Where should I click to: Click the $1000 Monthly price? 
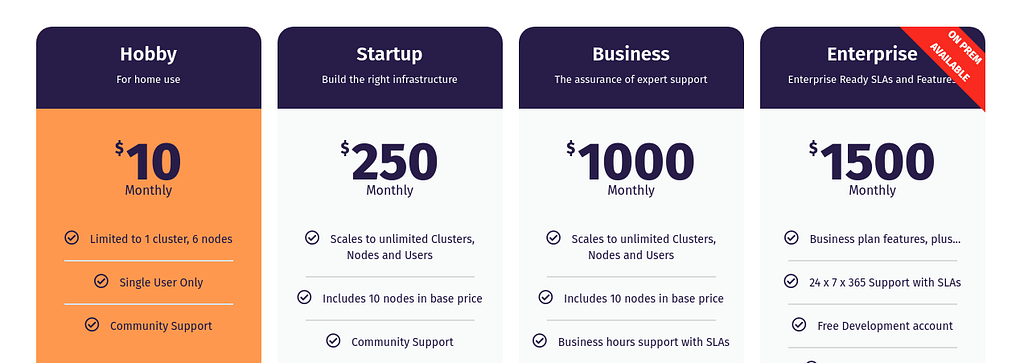[x=631, y=168]
